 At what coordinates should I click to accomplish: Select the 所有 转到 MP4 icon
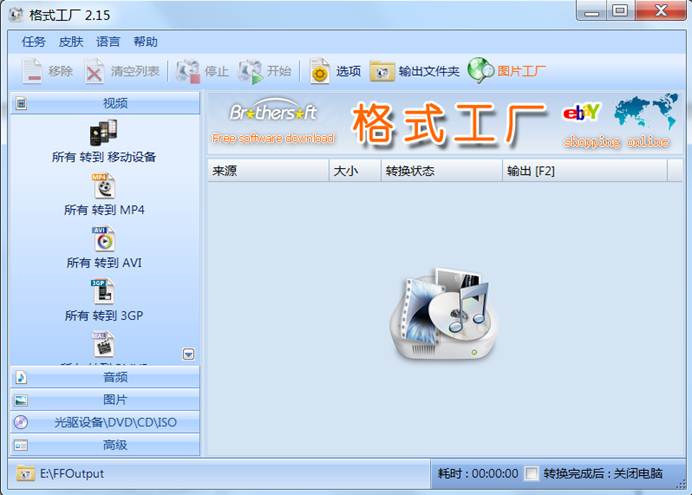click(104, 186)
